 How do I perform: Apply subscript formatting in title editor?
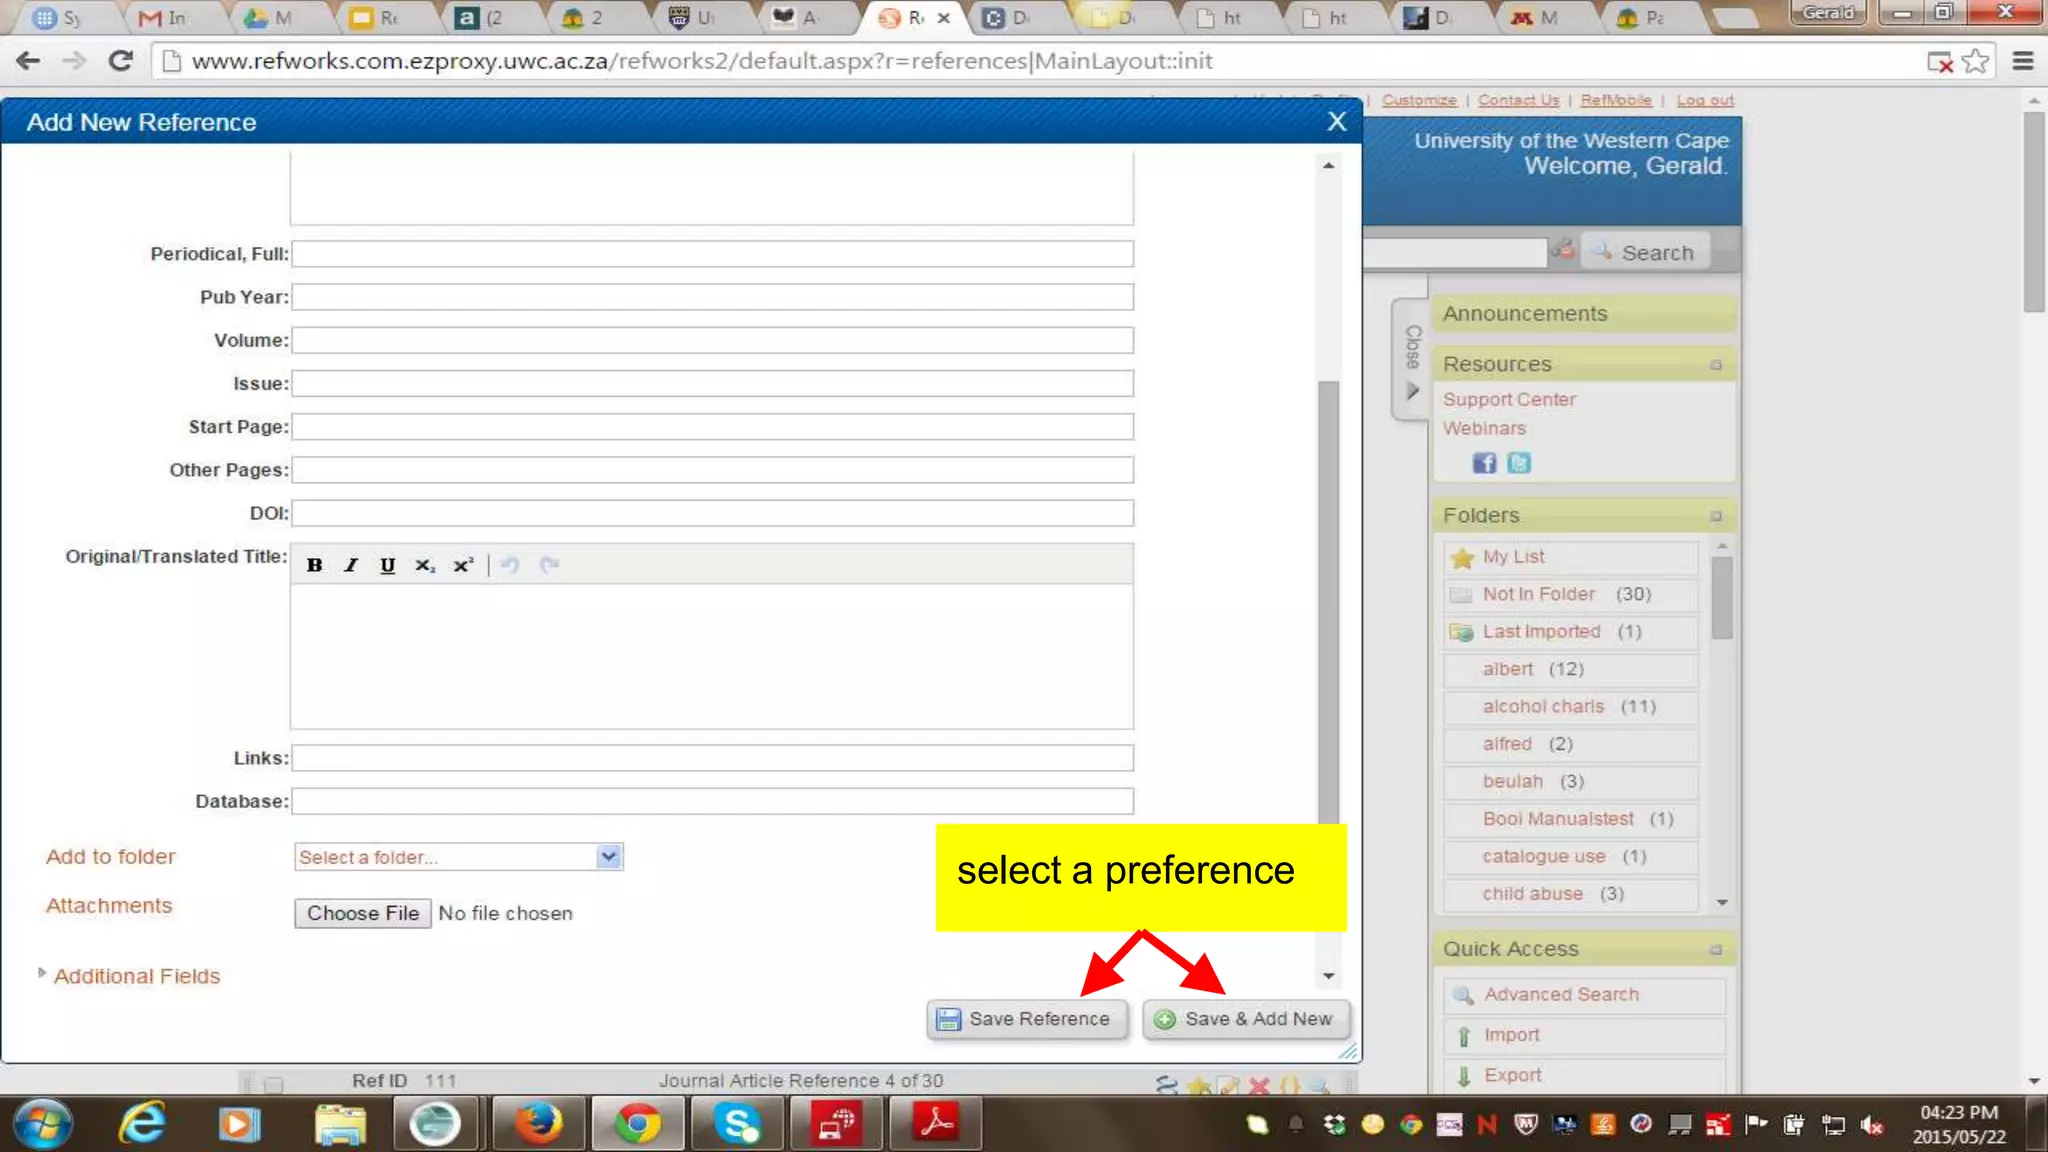425,565
